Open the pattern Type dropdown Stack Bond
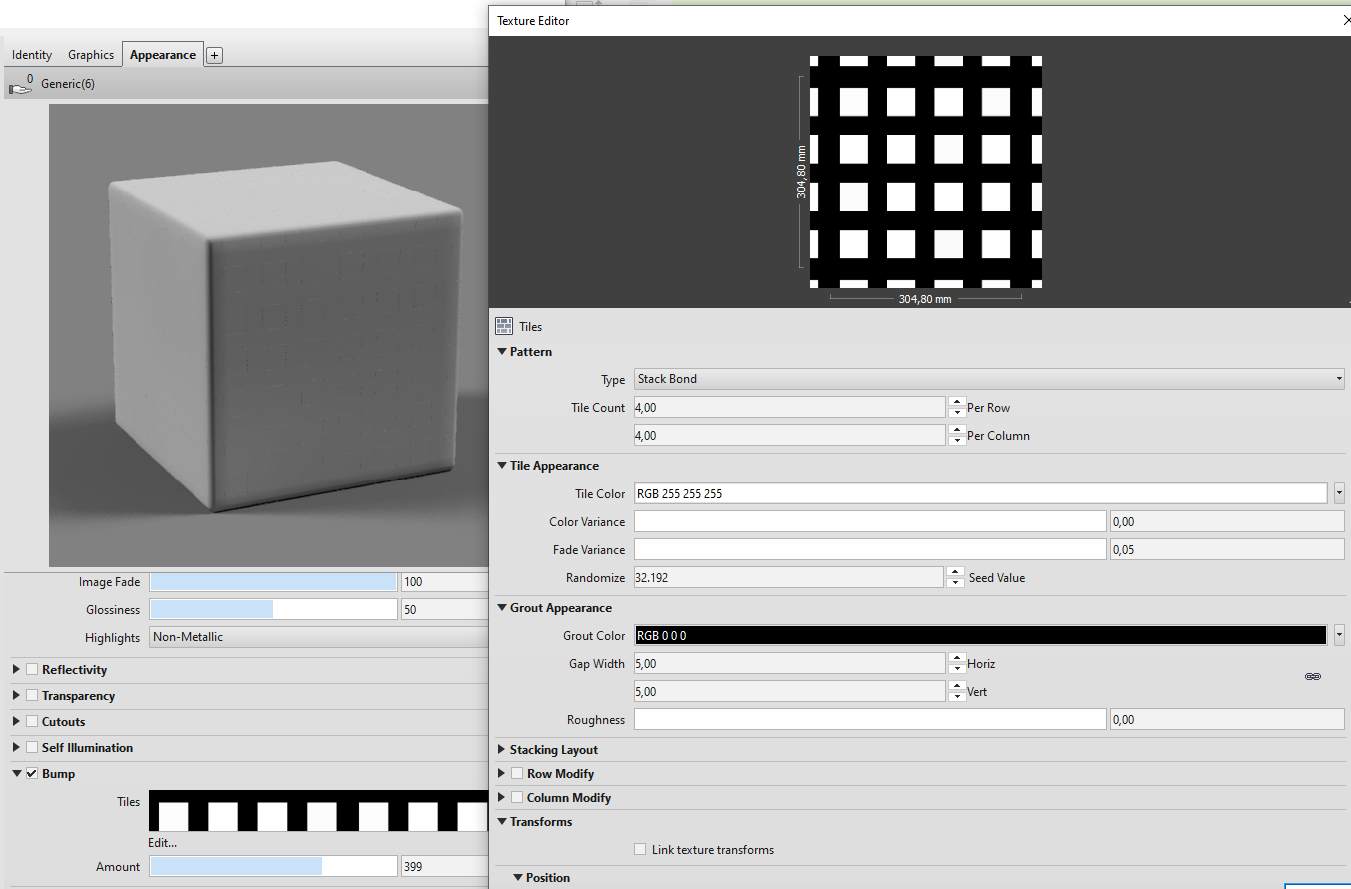 pos(989,379)
